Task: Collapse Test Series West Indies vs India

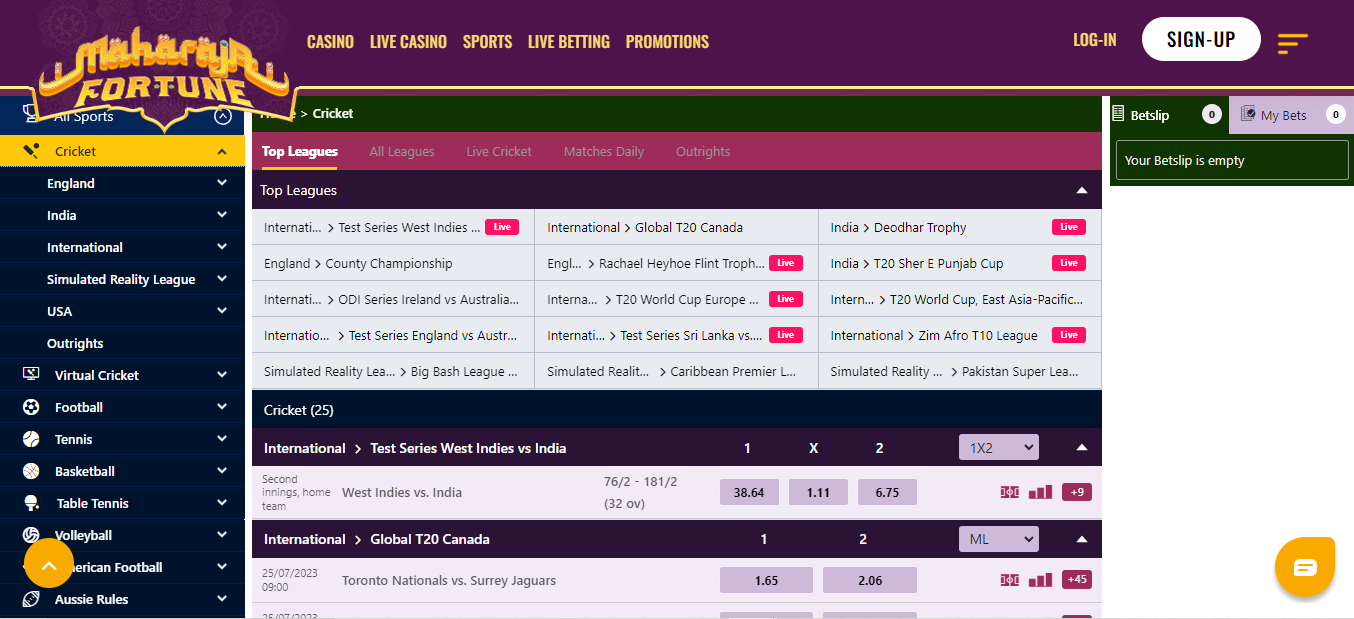Action: pos(1081,448)
